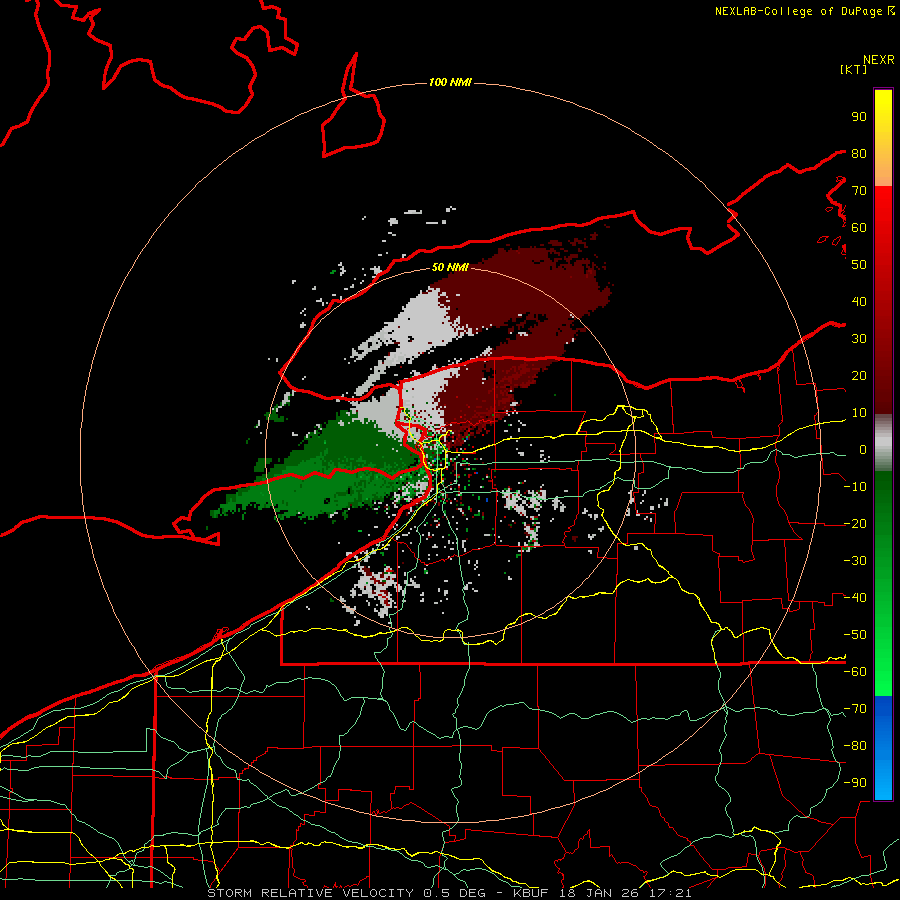Viewport: 900px width, 900px height.
Task: Click the -20 value on the velocity scale
Action: pyautogui.click(x=855, y=524)
